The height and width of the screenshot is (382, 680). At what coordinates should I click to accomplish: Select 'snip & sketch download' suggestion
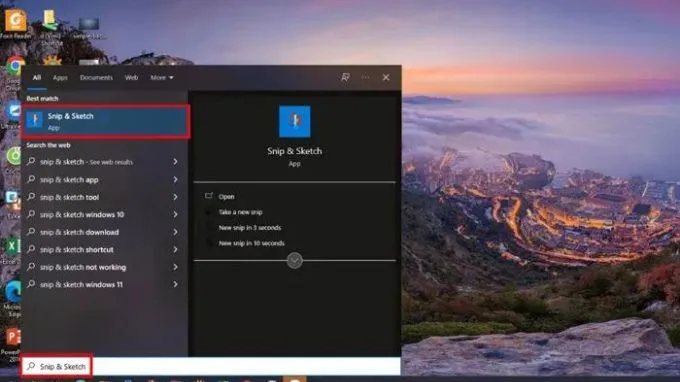point(104,232)
